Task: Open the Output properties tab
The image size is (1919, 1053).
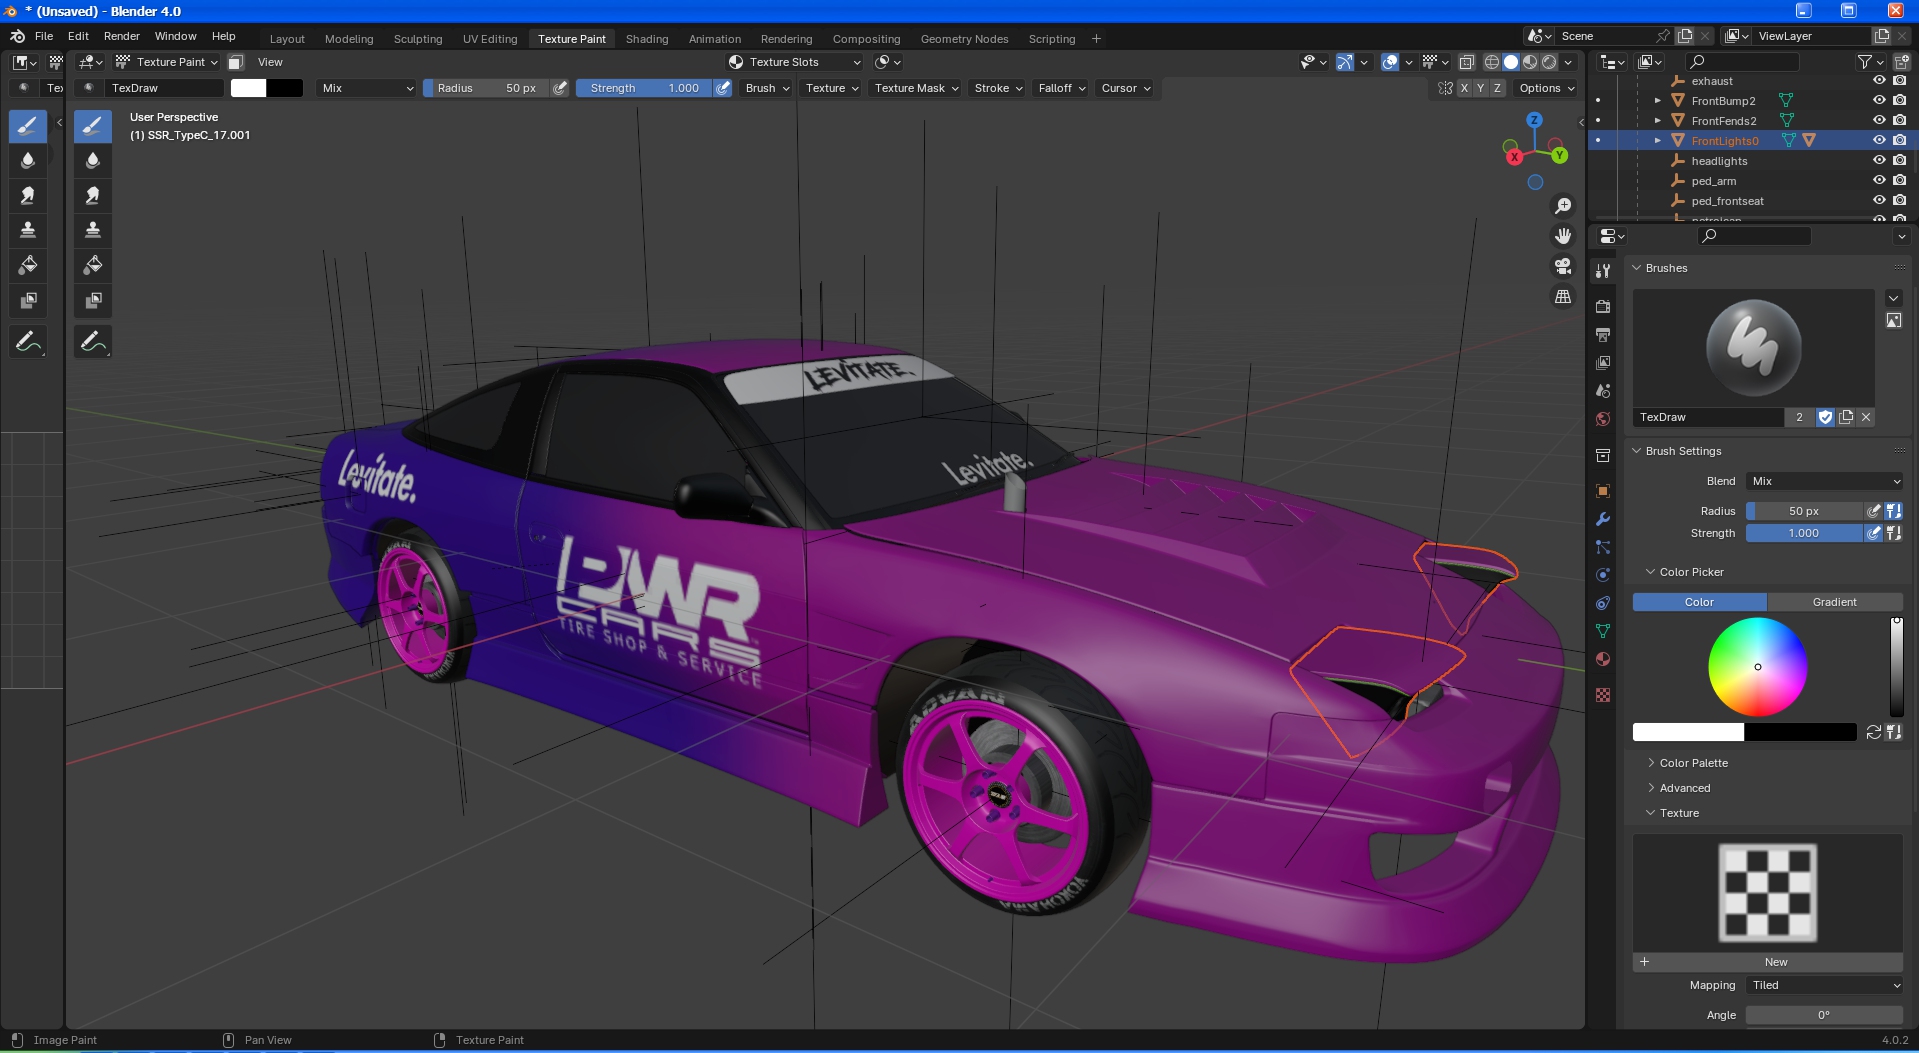Action: 1603,335
